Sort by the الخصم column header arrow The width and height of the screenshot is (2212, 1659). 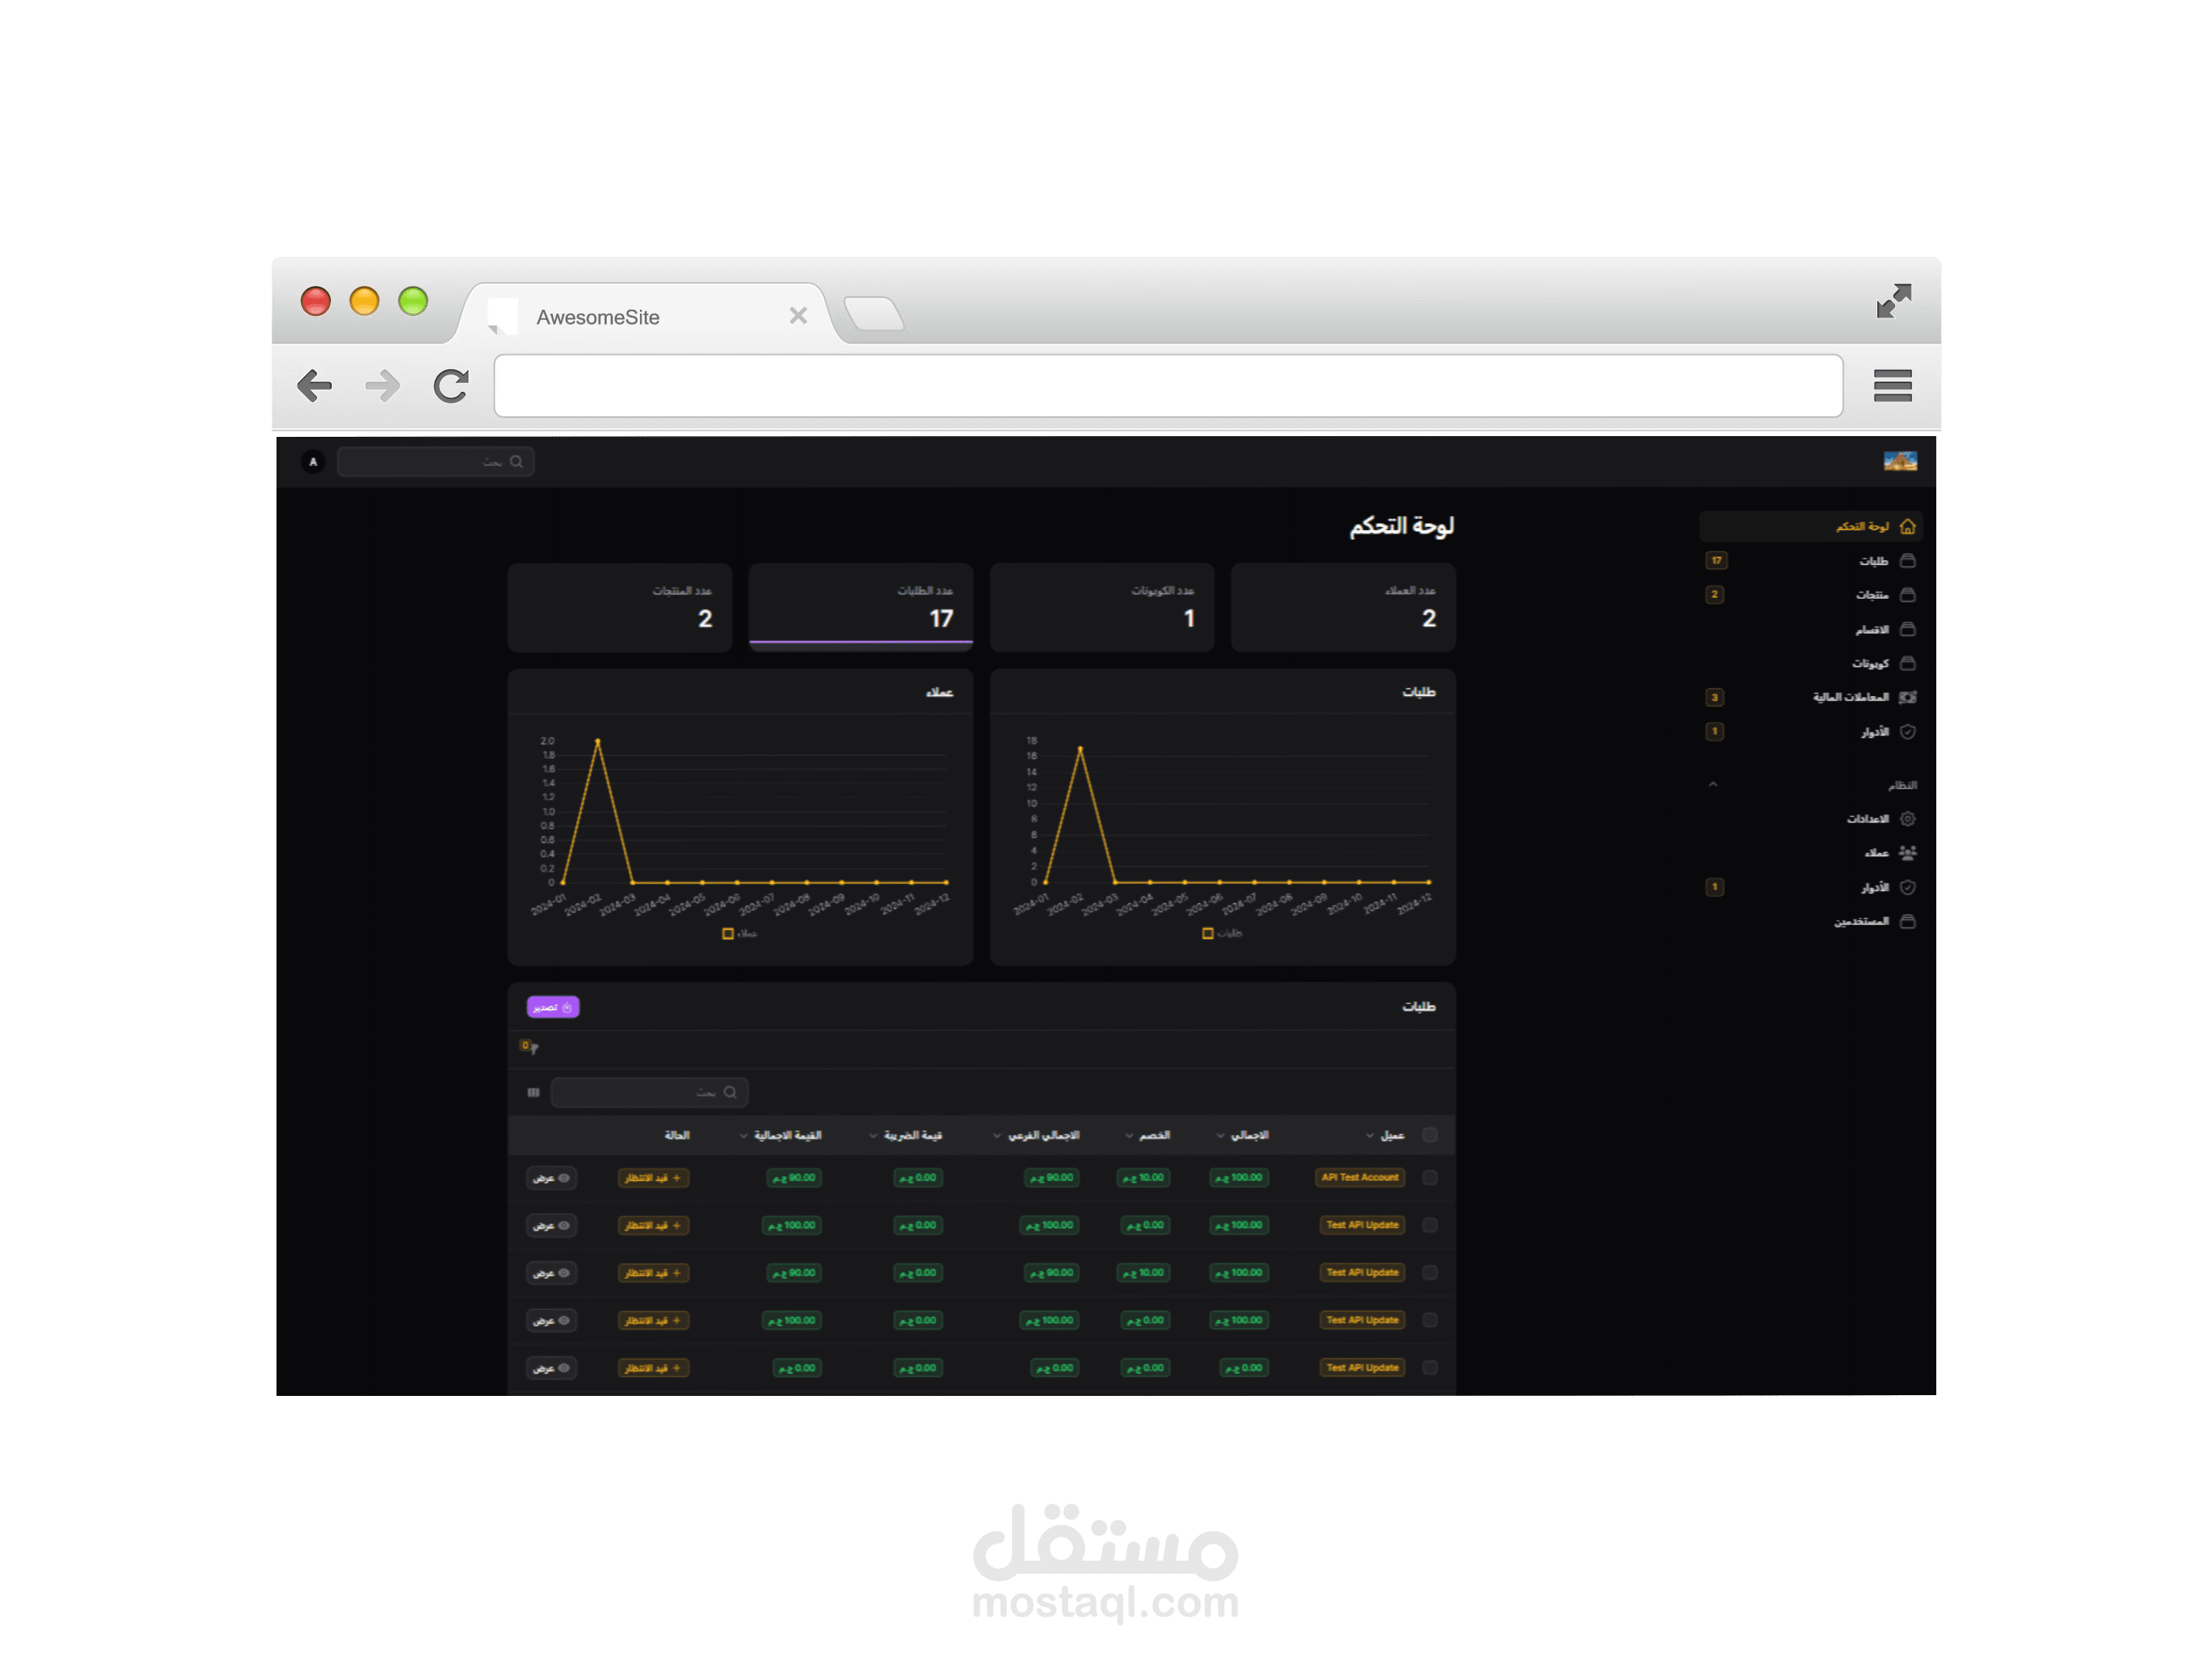pyautogui.click(x=1129, y=1136)
